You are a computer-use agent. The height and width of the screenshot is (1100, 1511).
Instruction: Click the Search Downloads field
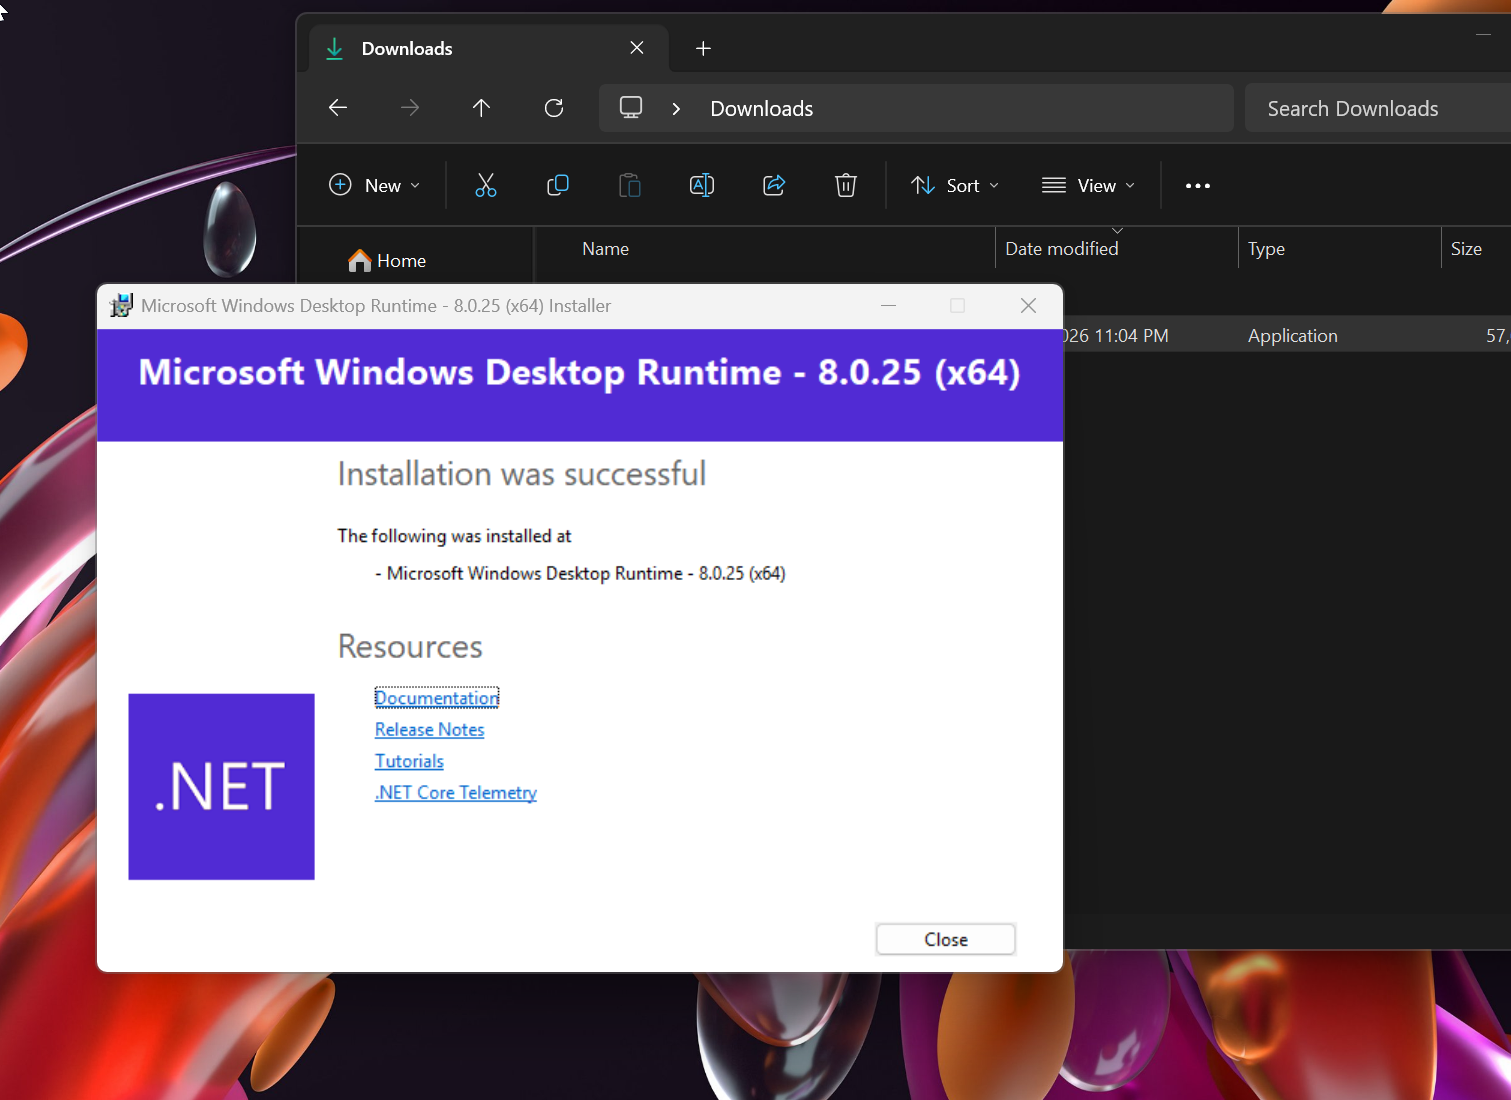pos(1378,108)
